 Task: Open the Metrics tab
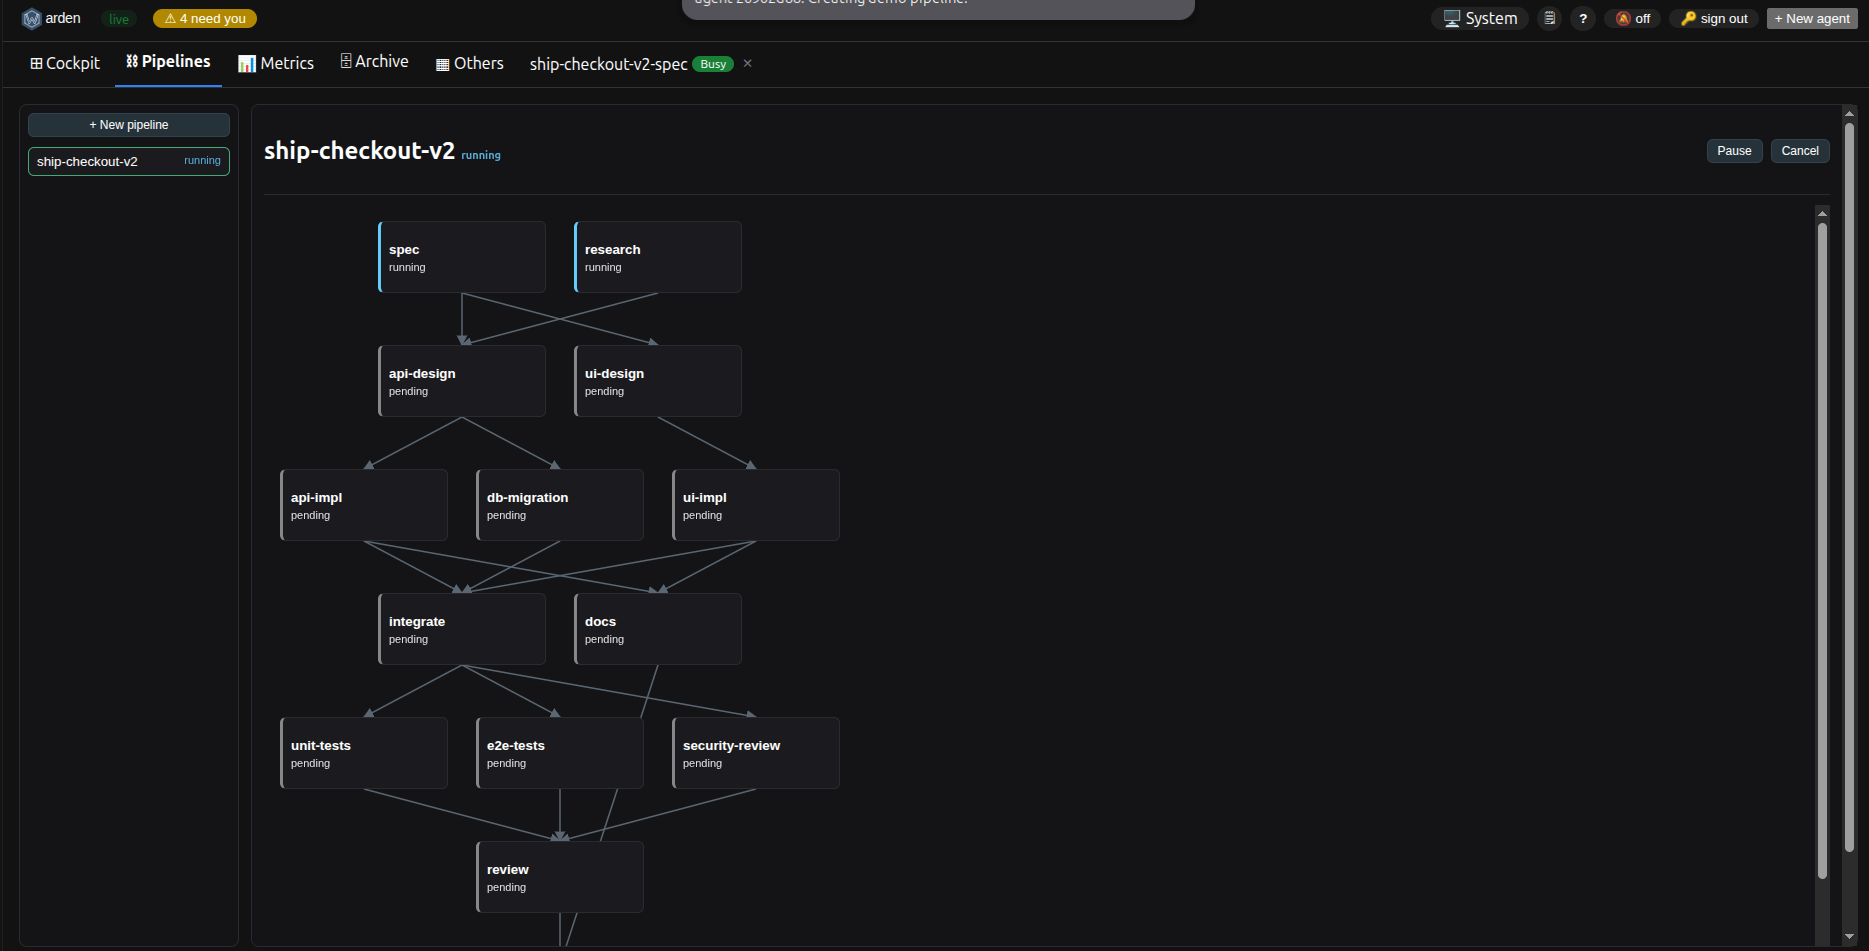[276, 63]
